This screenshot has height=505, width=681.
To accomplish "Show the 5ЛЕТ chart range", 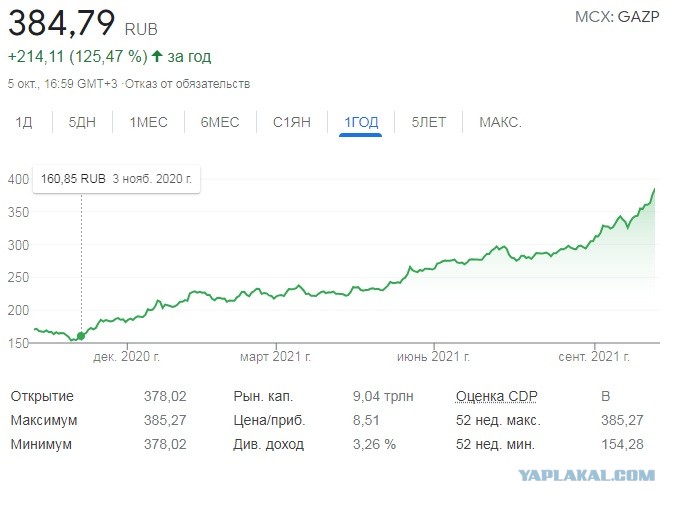I will pyautogui.click(x=429, y=122).
